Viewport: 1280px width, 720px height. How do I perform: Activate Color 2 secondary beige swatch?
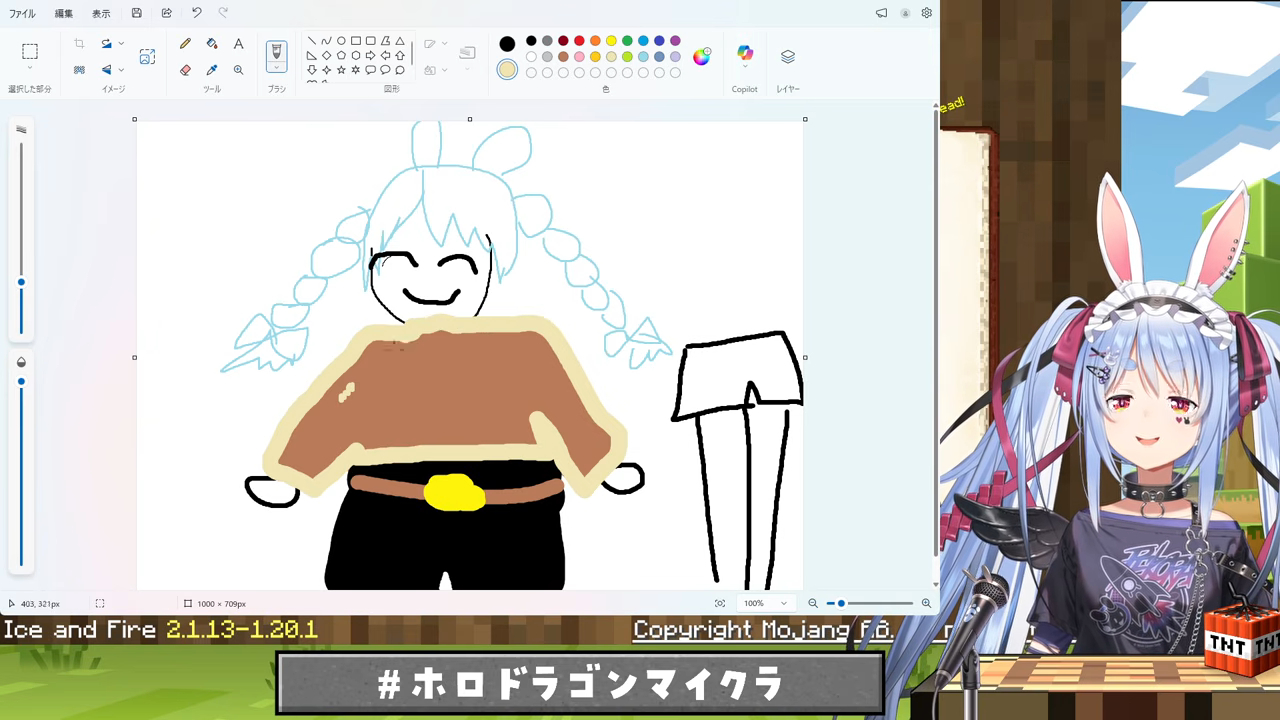507,70
